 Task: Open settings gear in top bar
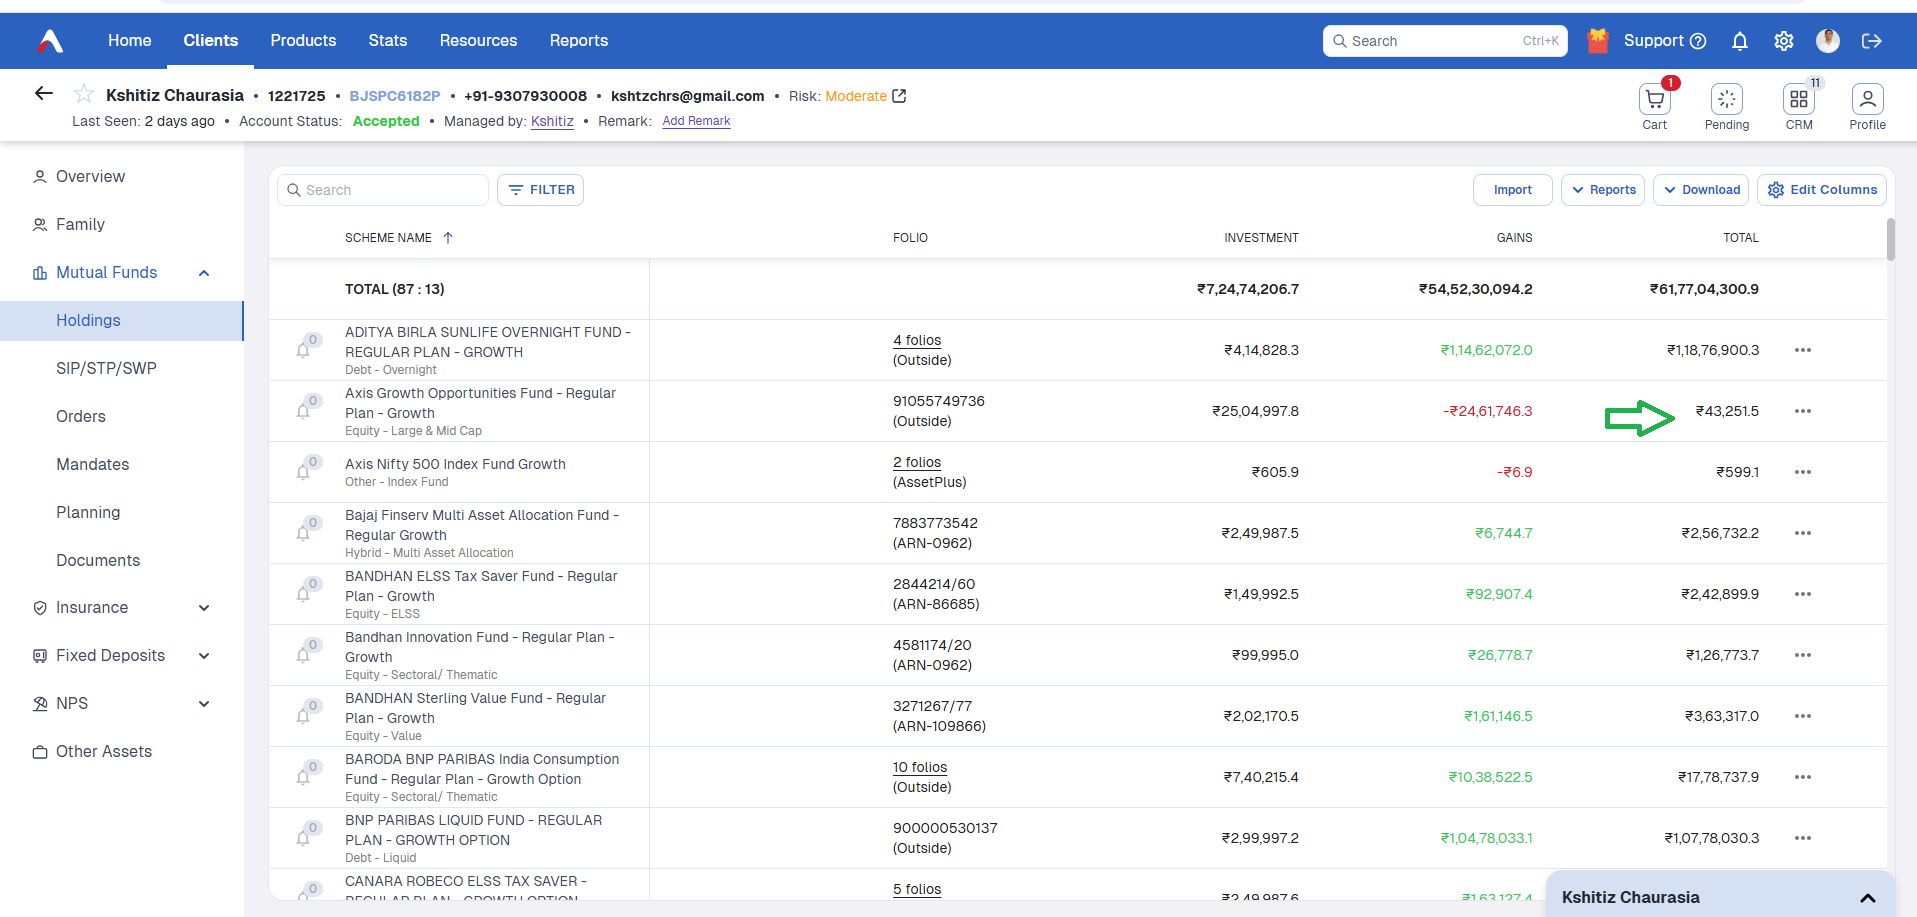click(1784, 41)
